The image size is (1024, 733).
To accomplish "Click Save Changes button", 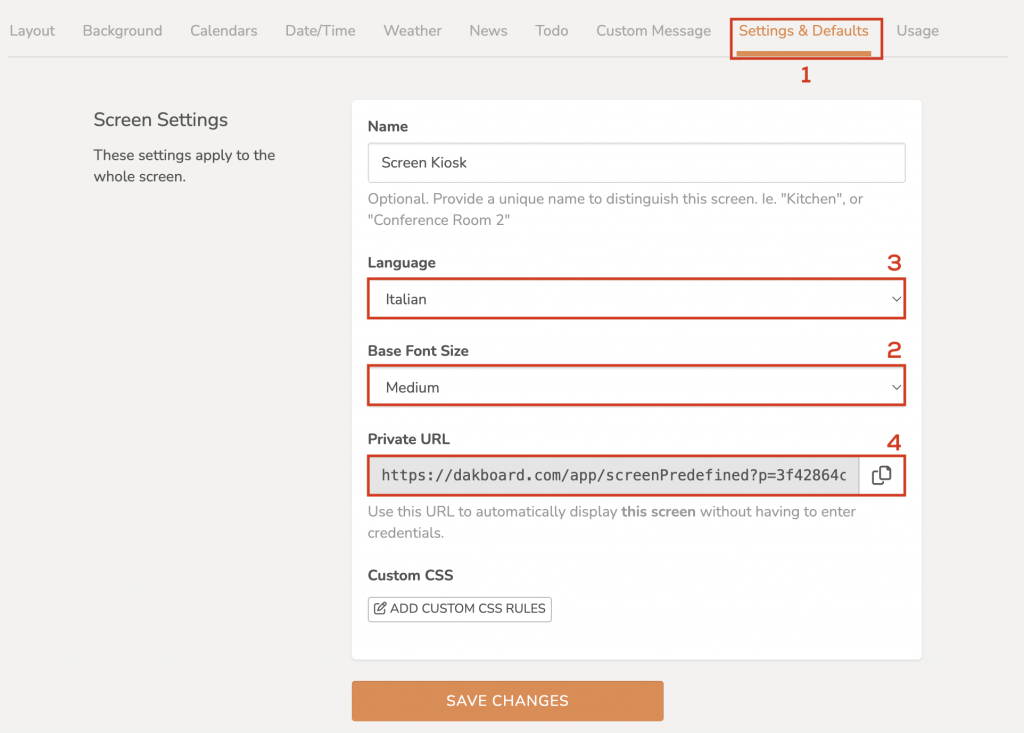I will point(507,701).
